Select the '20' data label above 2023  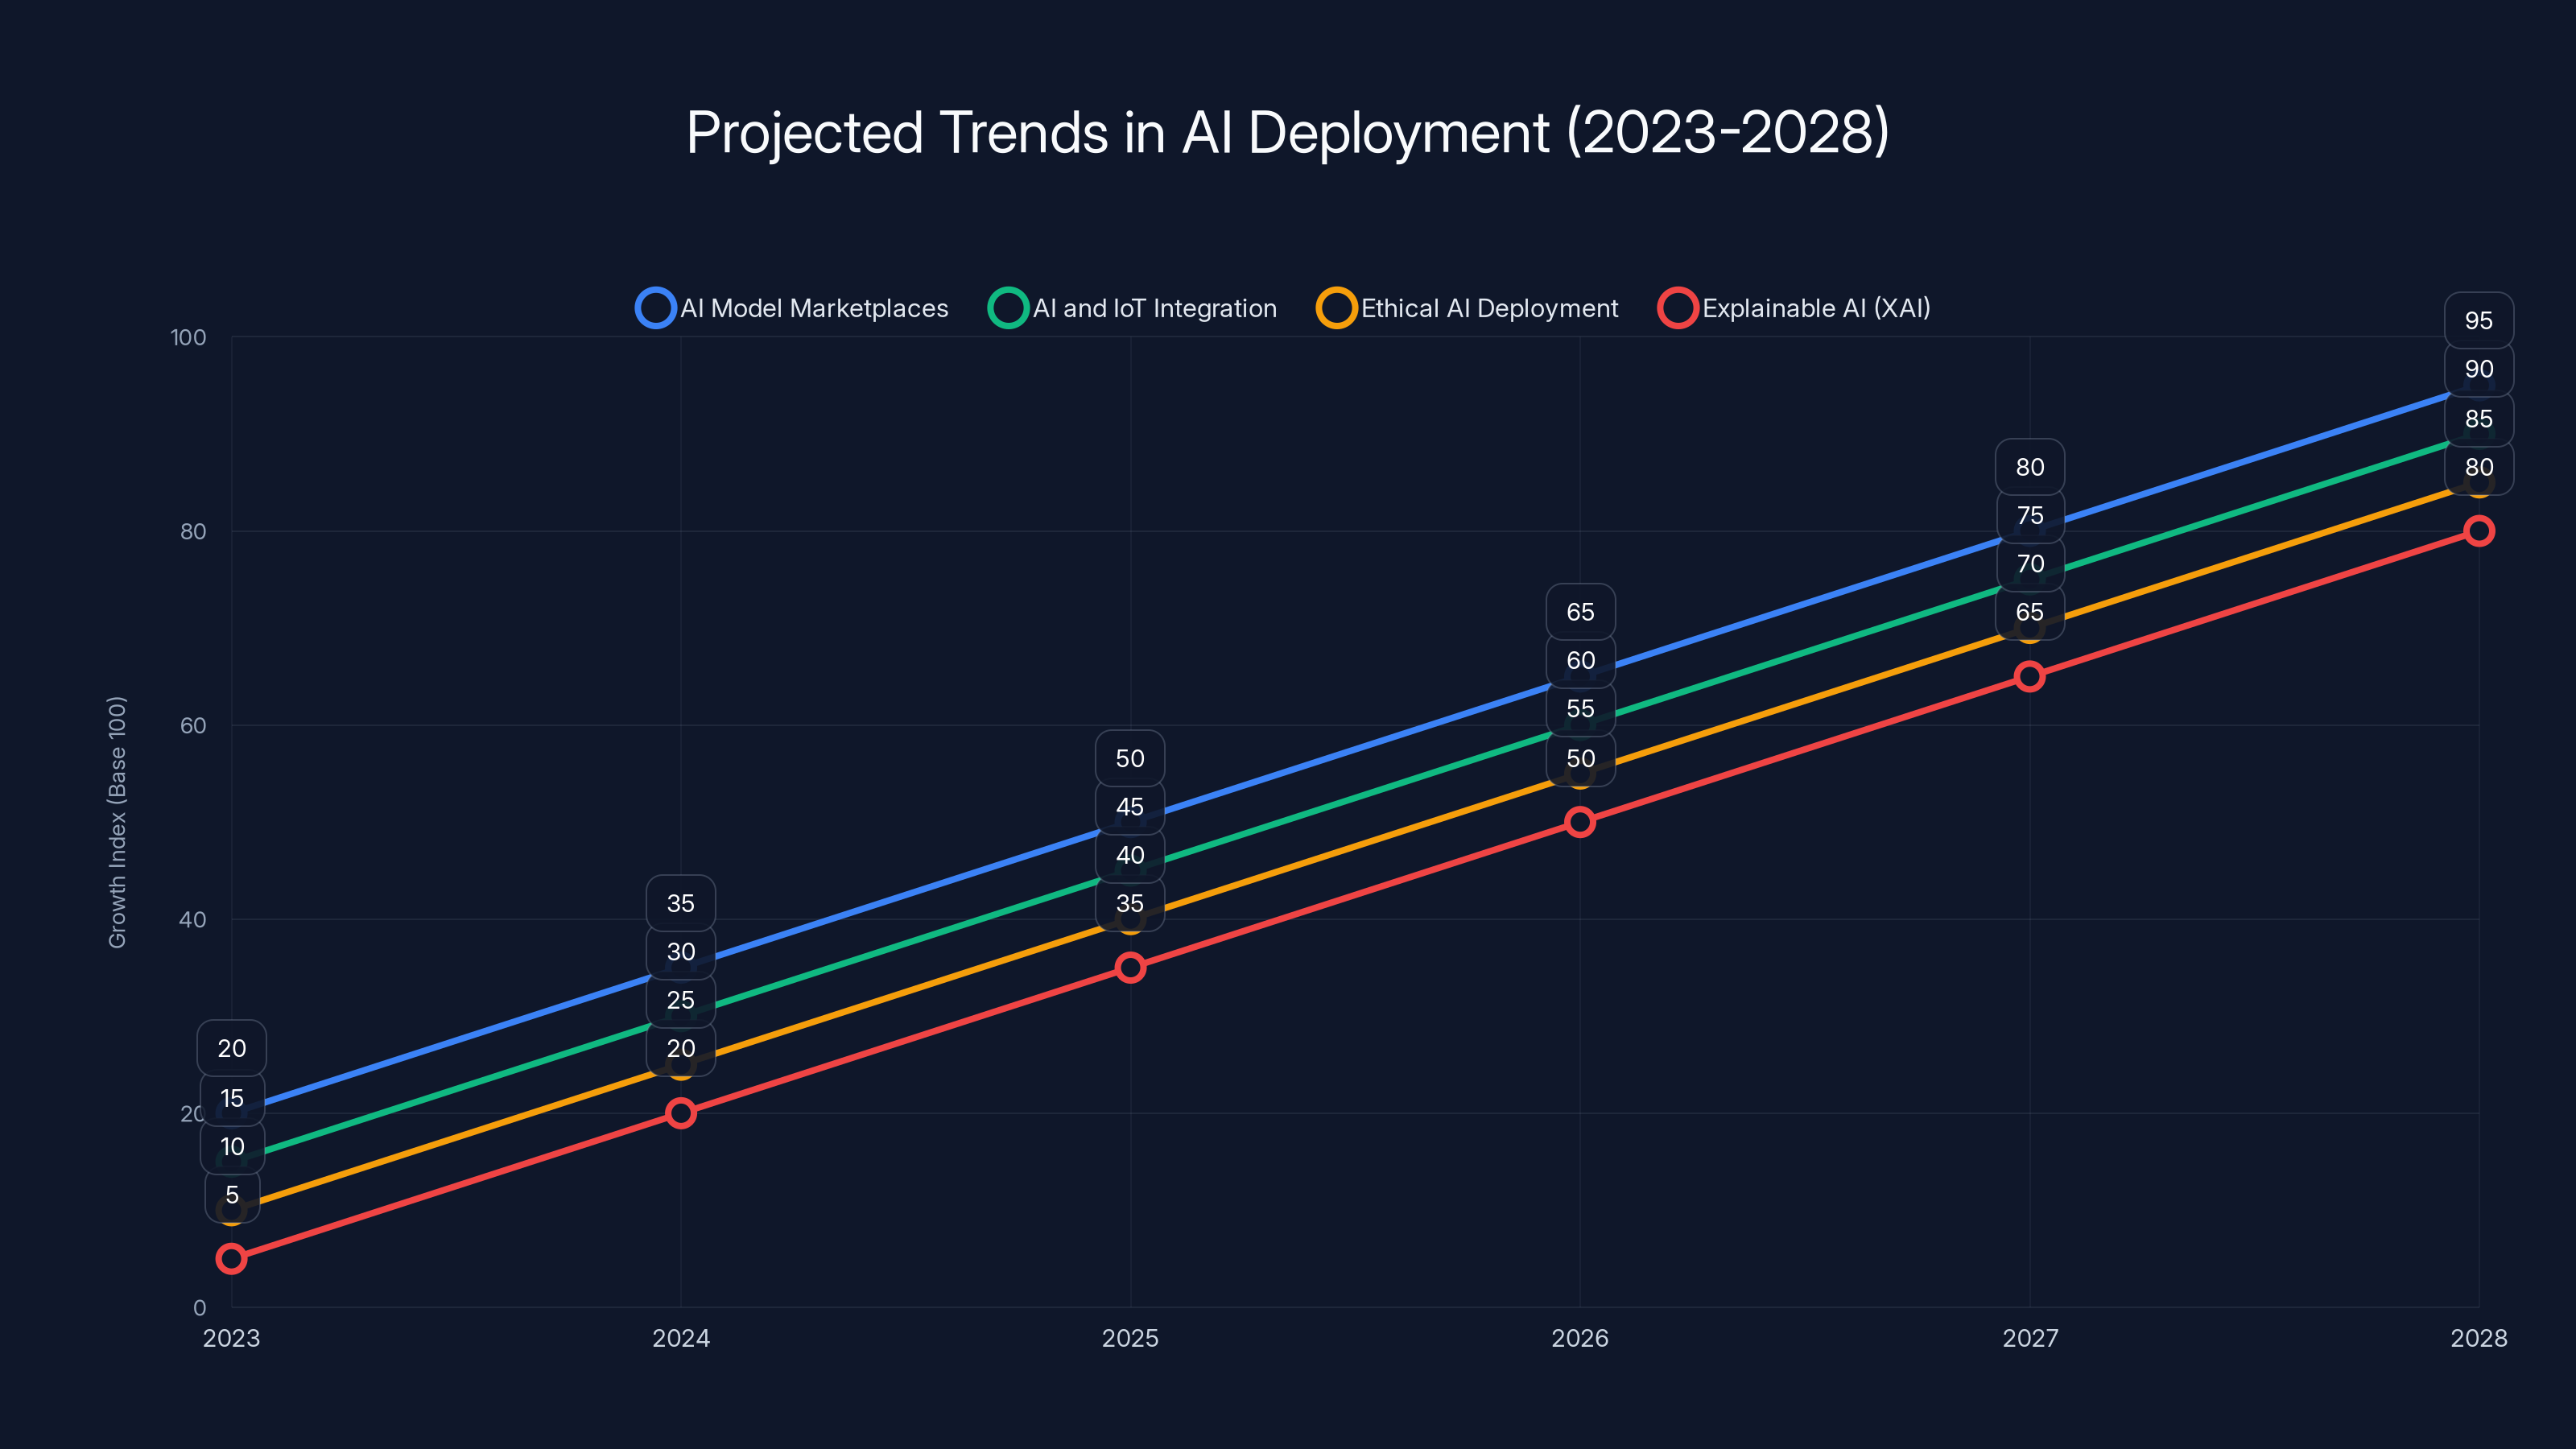click(232, 1048)
